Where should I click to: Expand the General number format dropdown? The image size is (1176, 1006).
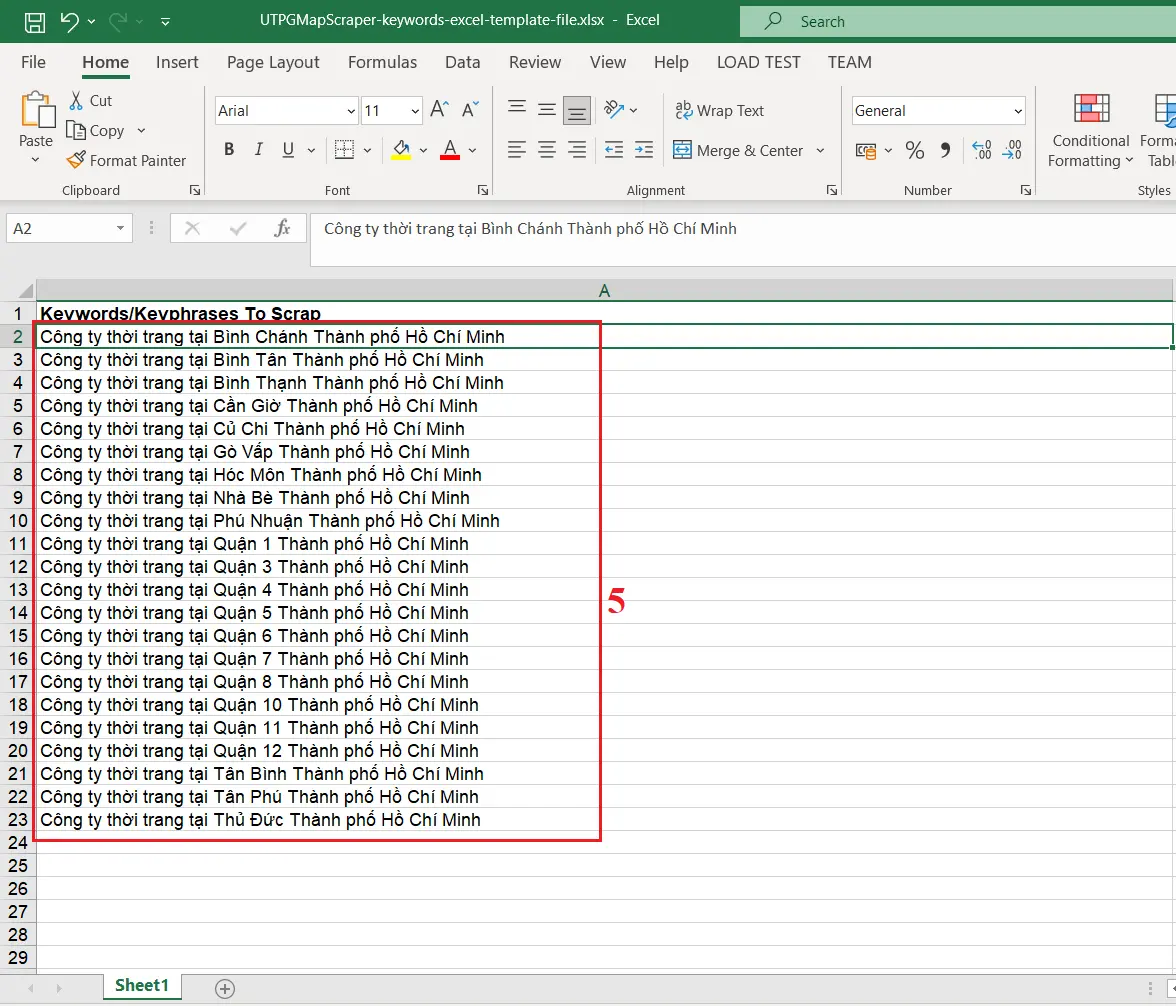click(1018, 111)
